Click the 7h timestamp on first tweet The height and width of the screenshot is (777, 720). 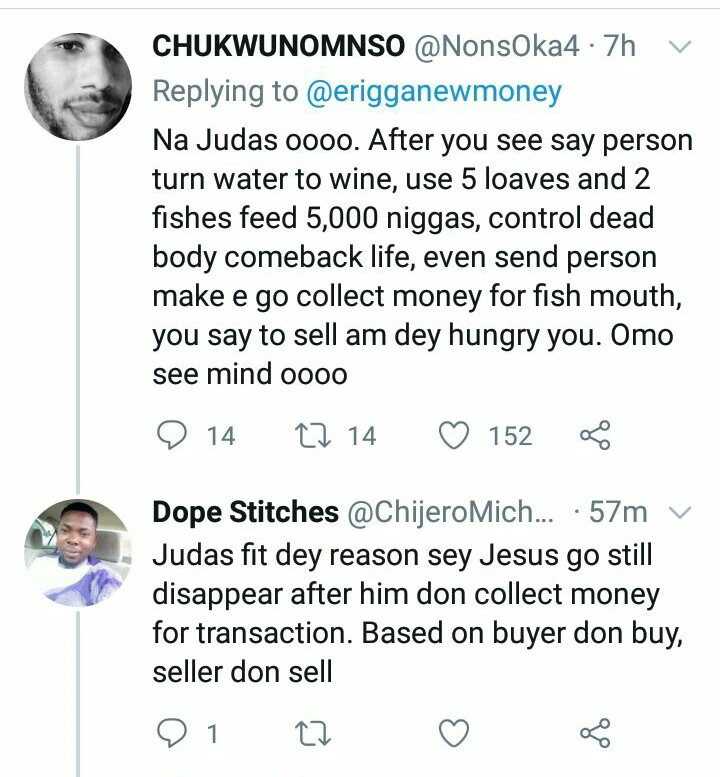pos(620,46)
